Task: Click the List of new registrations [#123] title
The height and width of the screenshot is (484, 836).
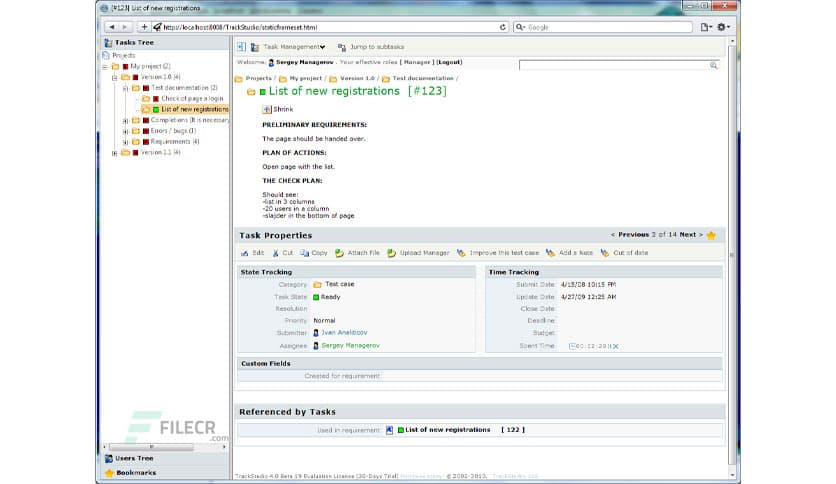Action: click(x=357, y=91)
